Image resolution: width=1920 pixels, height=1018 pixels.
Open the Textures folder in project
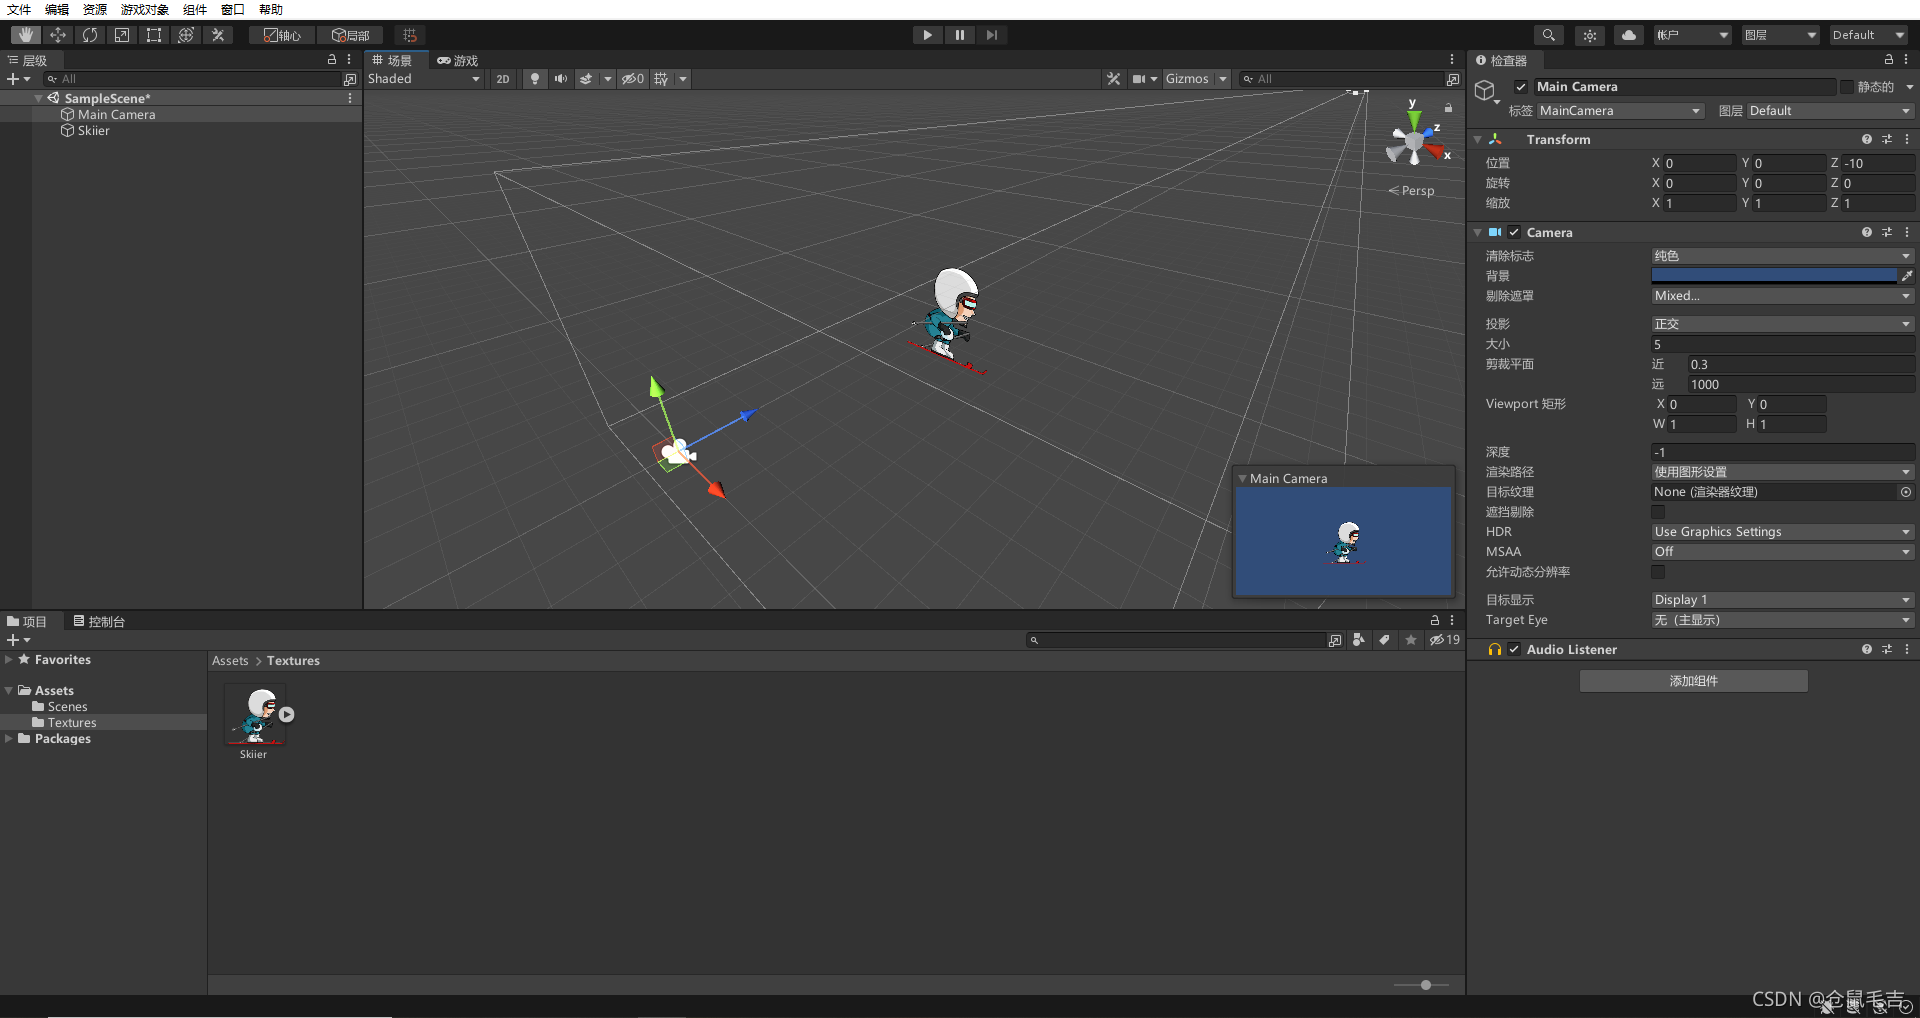[72, 723]
